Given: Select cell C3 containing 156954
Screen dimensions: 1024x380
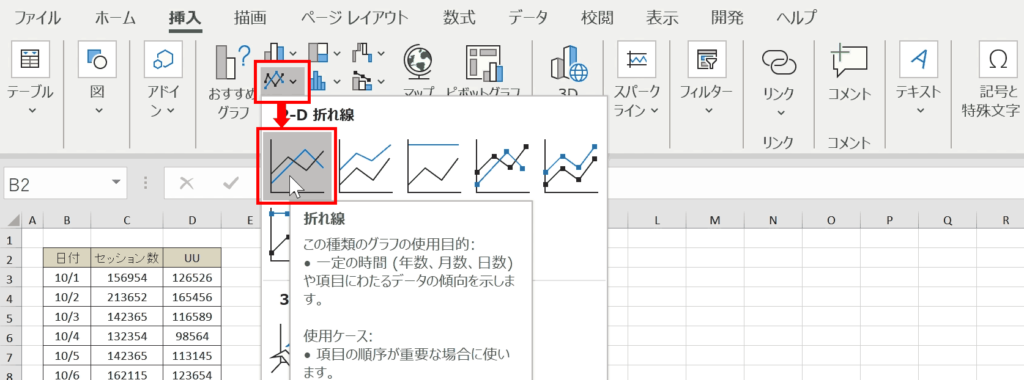Looking at the screenshot, I should tap(127, 278).
